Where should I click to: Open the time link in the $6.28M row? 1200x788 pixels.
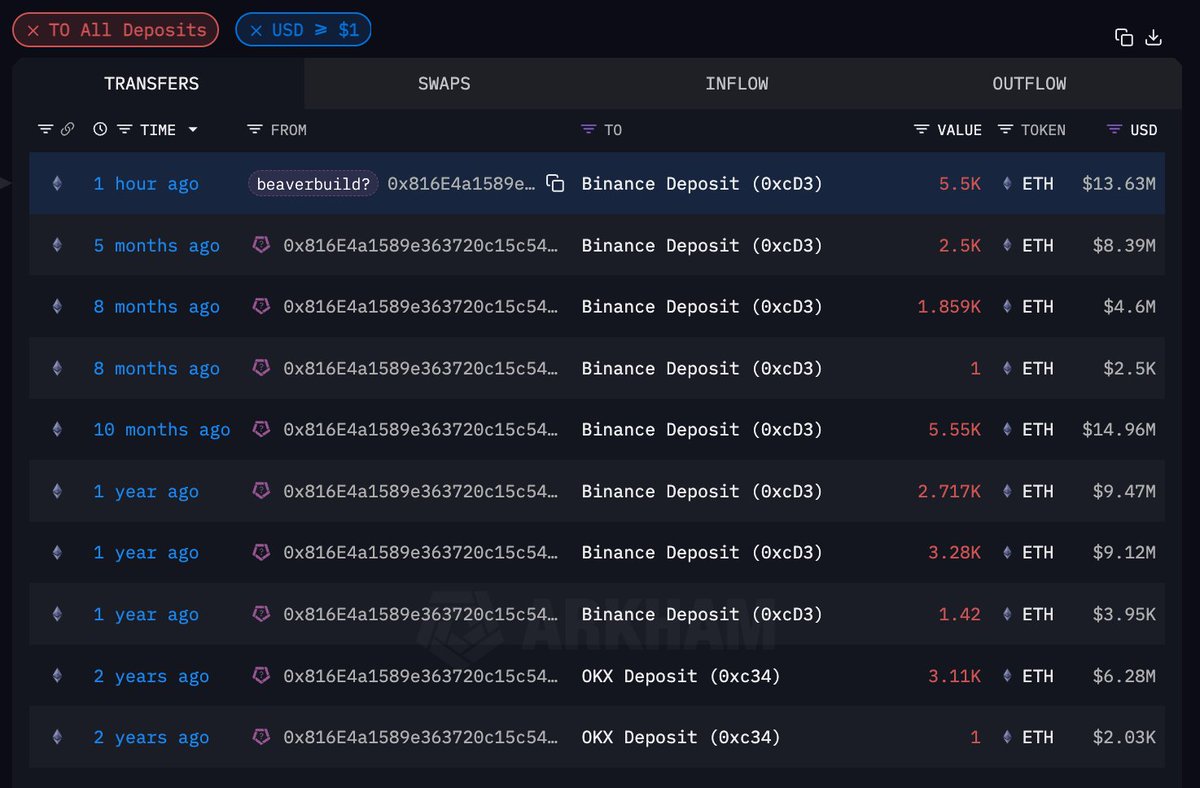click(x=152, y=677)
